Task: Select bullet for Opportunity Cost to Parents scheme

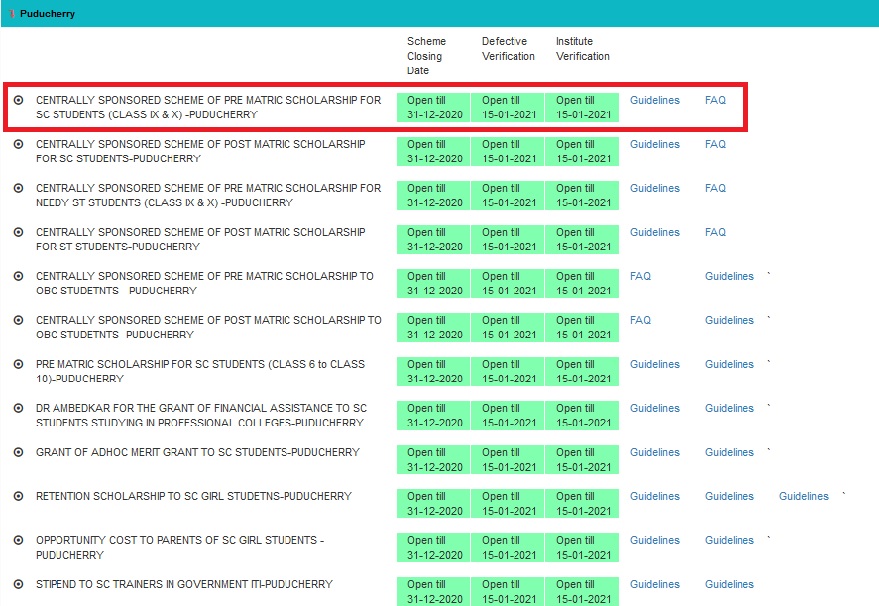Action: (x=18, y=540)
